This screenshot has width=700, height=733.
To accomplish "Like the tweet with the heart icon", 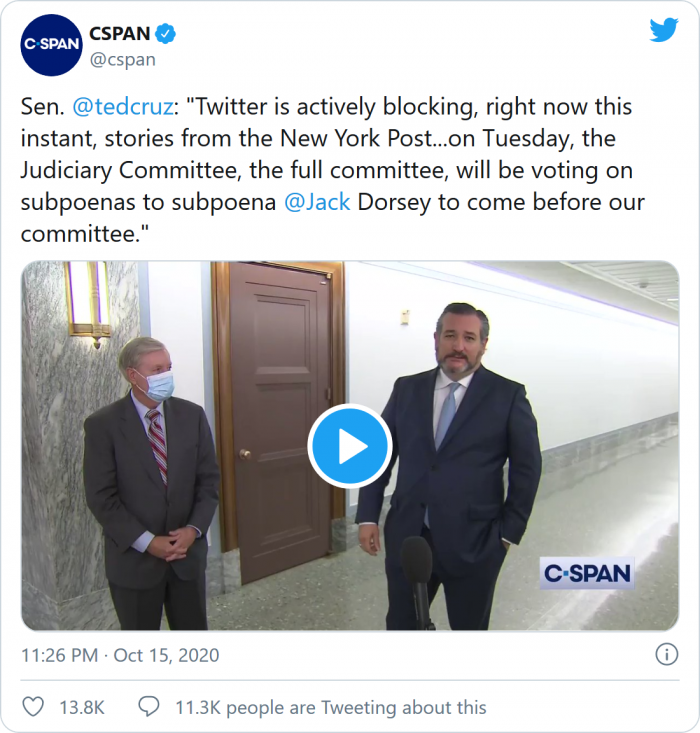I will click(33, 707).
